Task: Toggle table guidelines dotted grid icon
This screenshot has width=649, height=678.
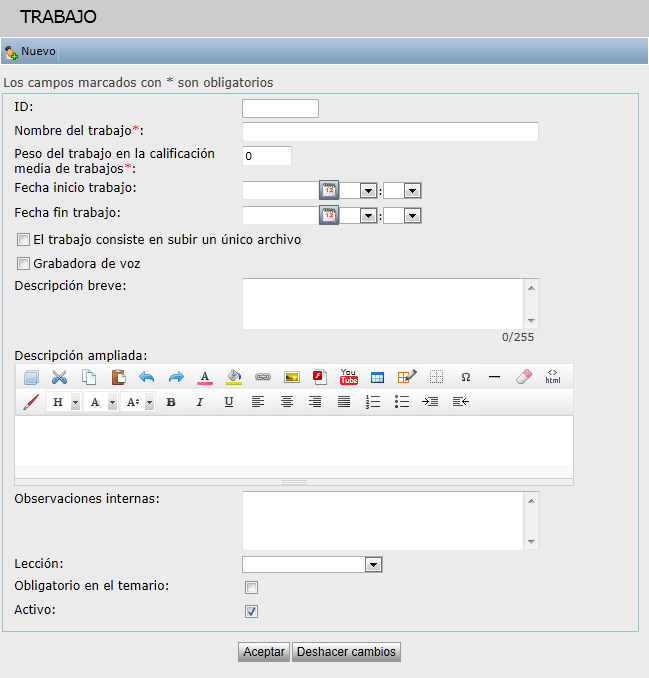Action: 436,377
